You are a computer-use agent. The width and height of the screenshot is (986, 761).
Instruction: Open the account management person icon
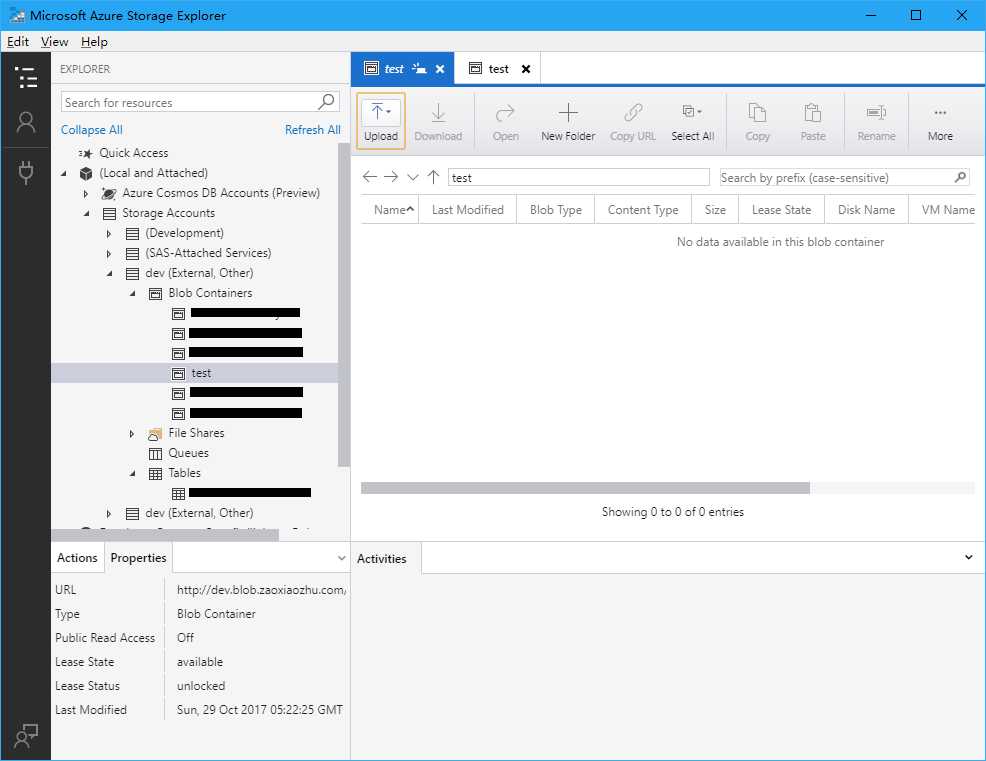point(26,123)
